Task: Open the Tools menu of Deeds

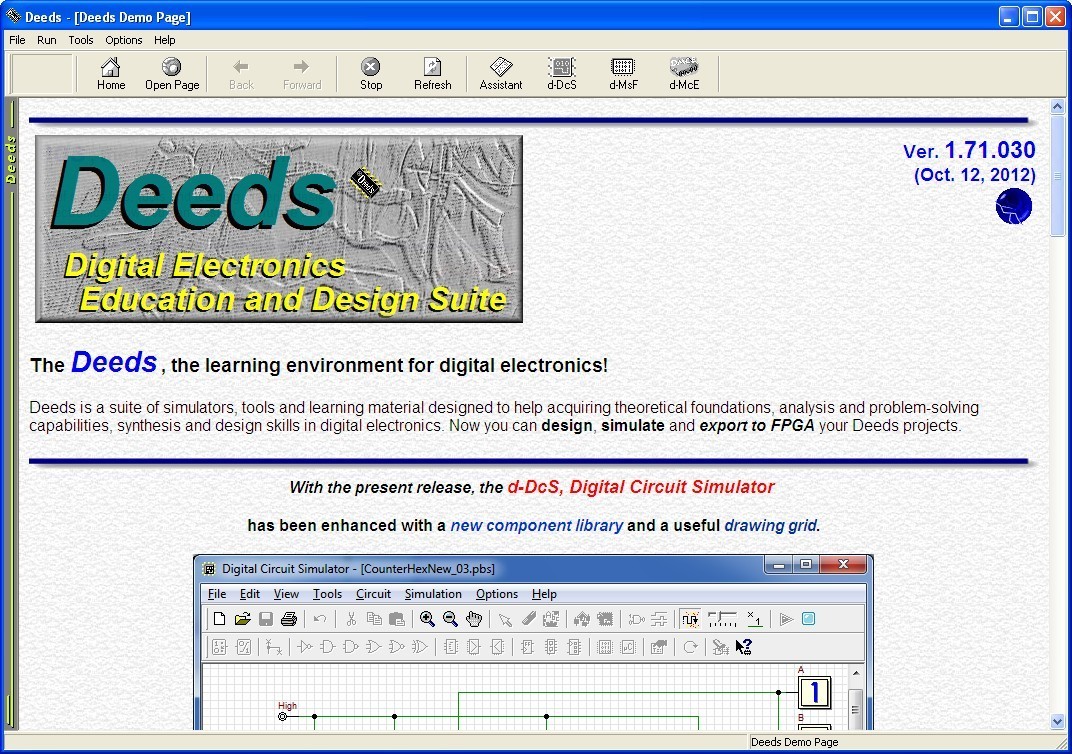Action: click(x=81, y=40)
